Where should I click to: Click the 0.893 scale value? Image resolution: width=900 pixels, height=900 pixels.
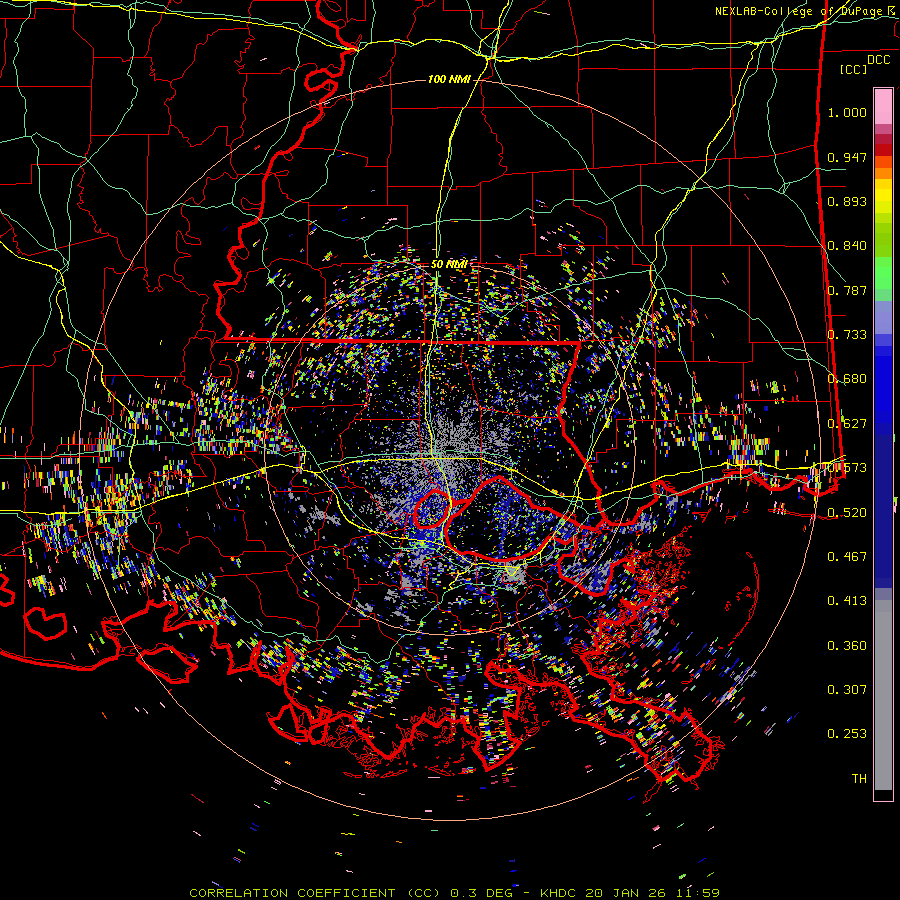pyautogui.click(x=847, y=201)
